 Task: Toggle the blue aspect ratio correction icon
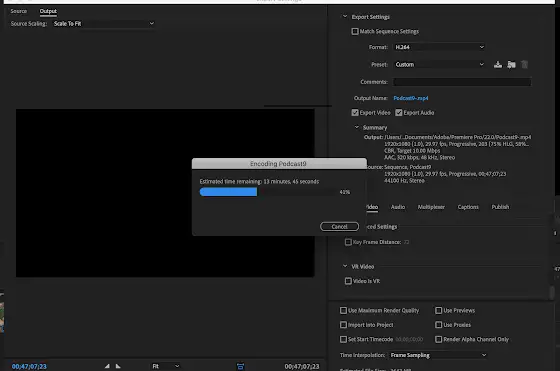[x=240, y=366]
